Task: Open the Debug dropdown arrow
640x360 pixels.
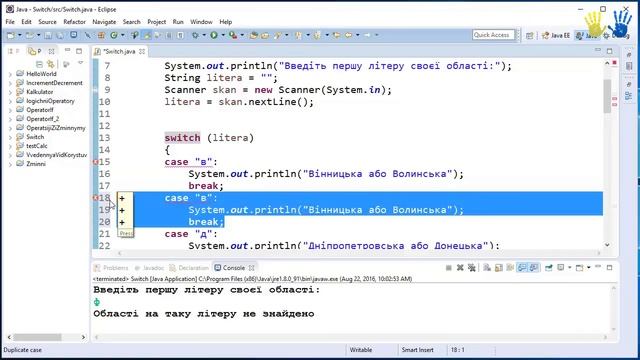Action: click(x=204, y=36)
